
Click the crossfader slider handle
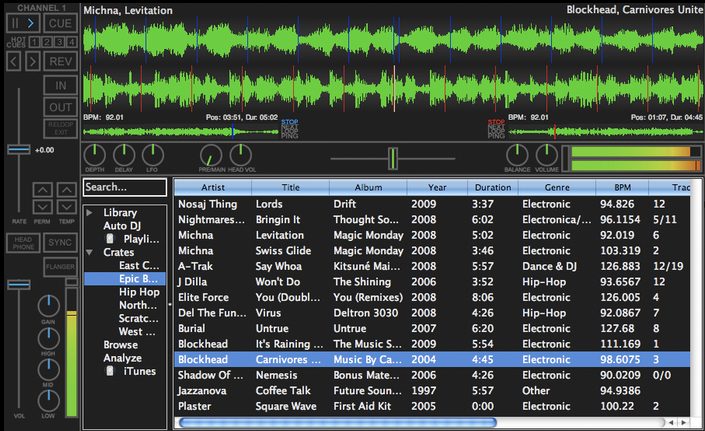pos(393,157)
